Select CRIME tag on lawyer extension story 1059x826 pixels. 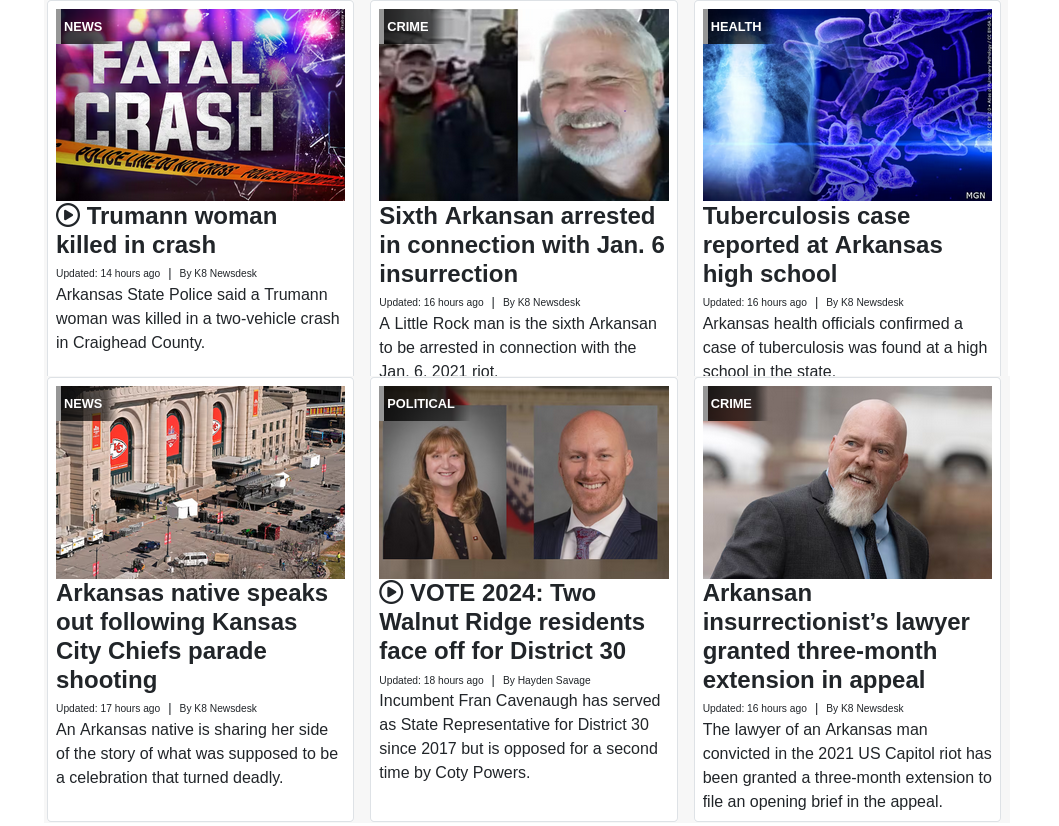(731, 403)
